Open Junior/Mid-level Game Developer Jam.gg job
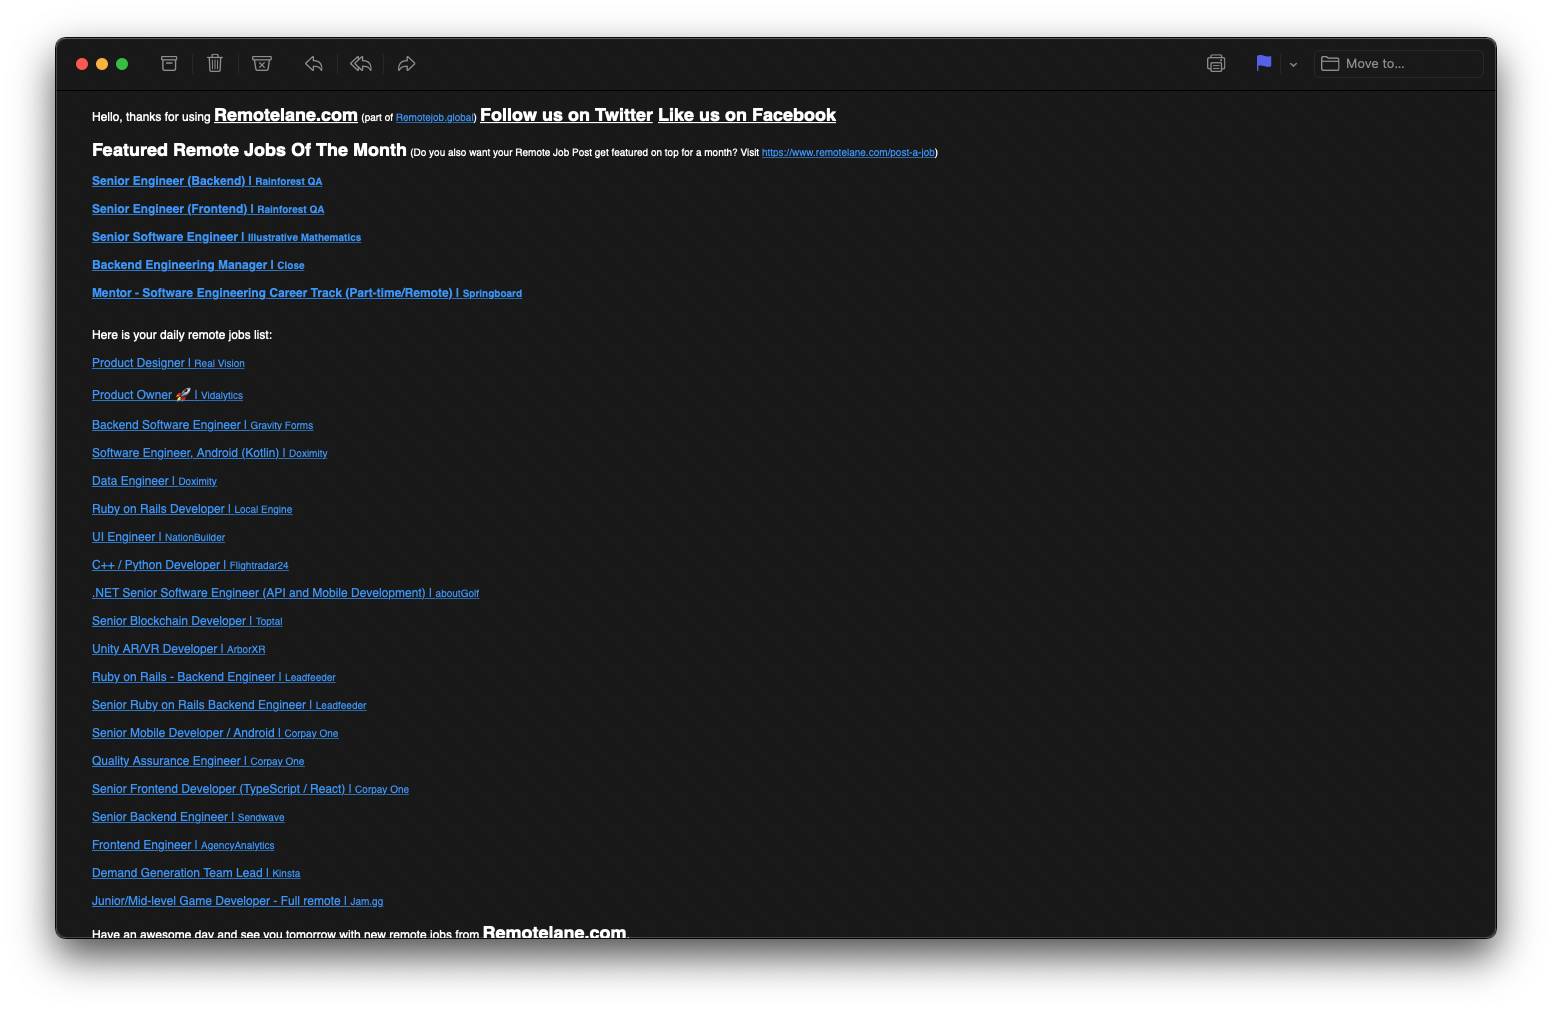 237,901
